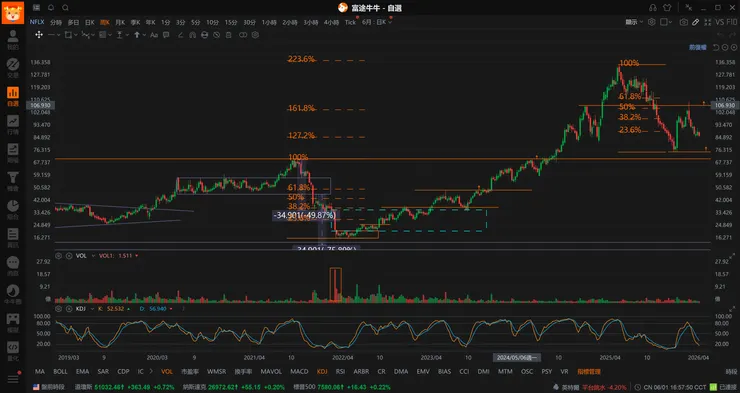Open the customer service headset icon
This screenshot has height=393, width=740.
point(653,8)
